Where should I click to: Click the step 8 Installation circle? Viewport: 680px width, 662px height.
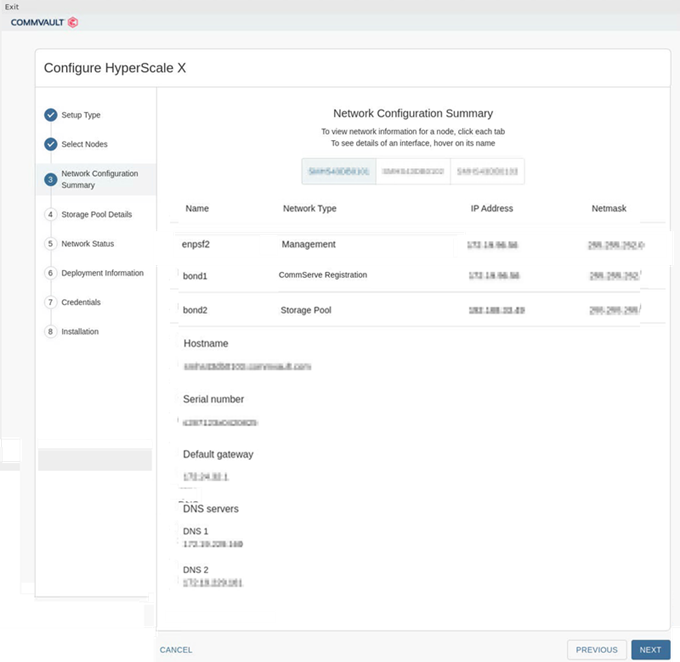coord(50,331)
